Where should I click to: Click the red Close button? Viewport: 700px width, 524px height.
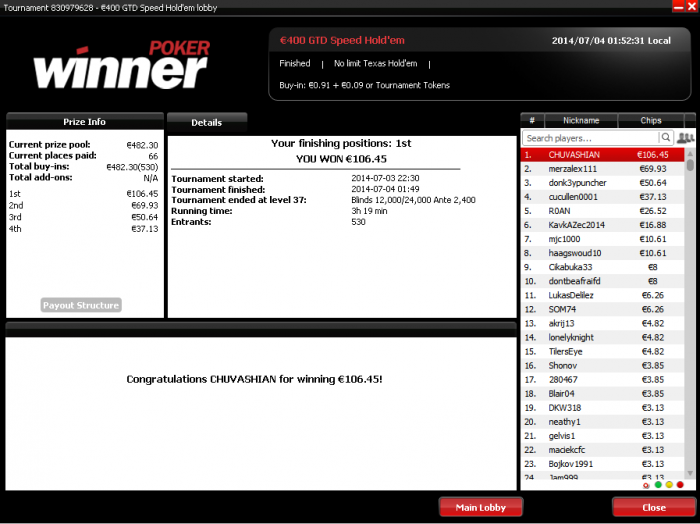(654, 507)
